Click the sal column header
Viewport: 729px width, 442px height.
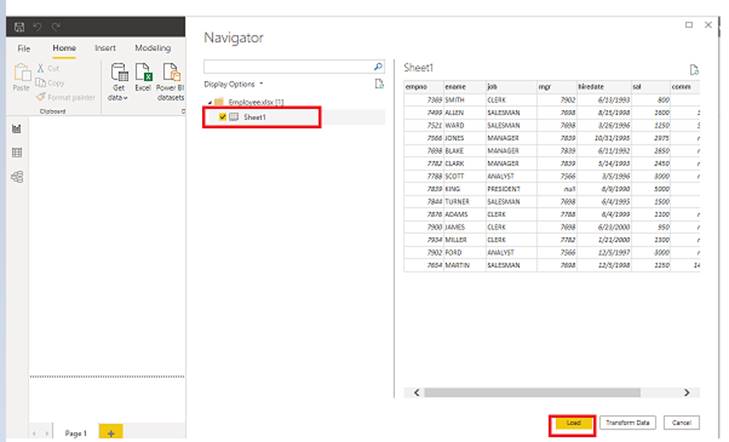(x=651, y=87)
